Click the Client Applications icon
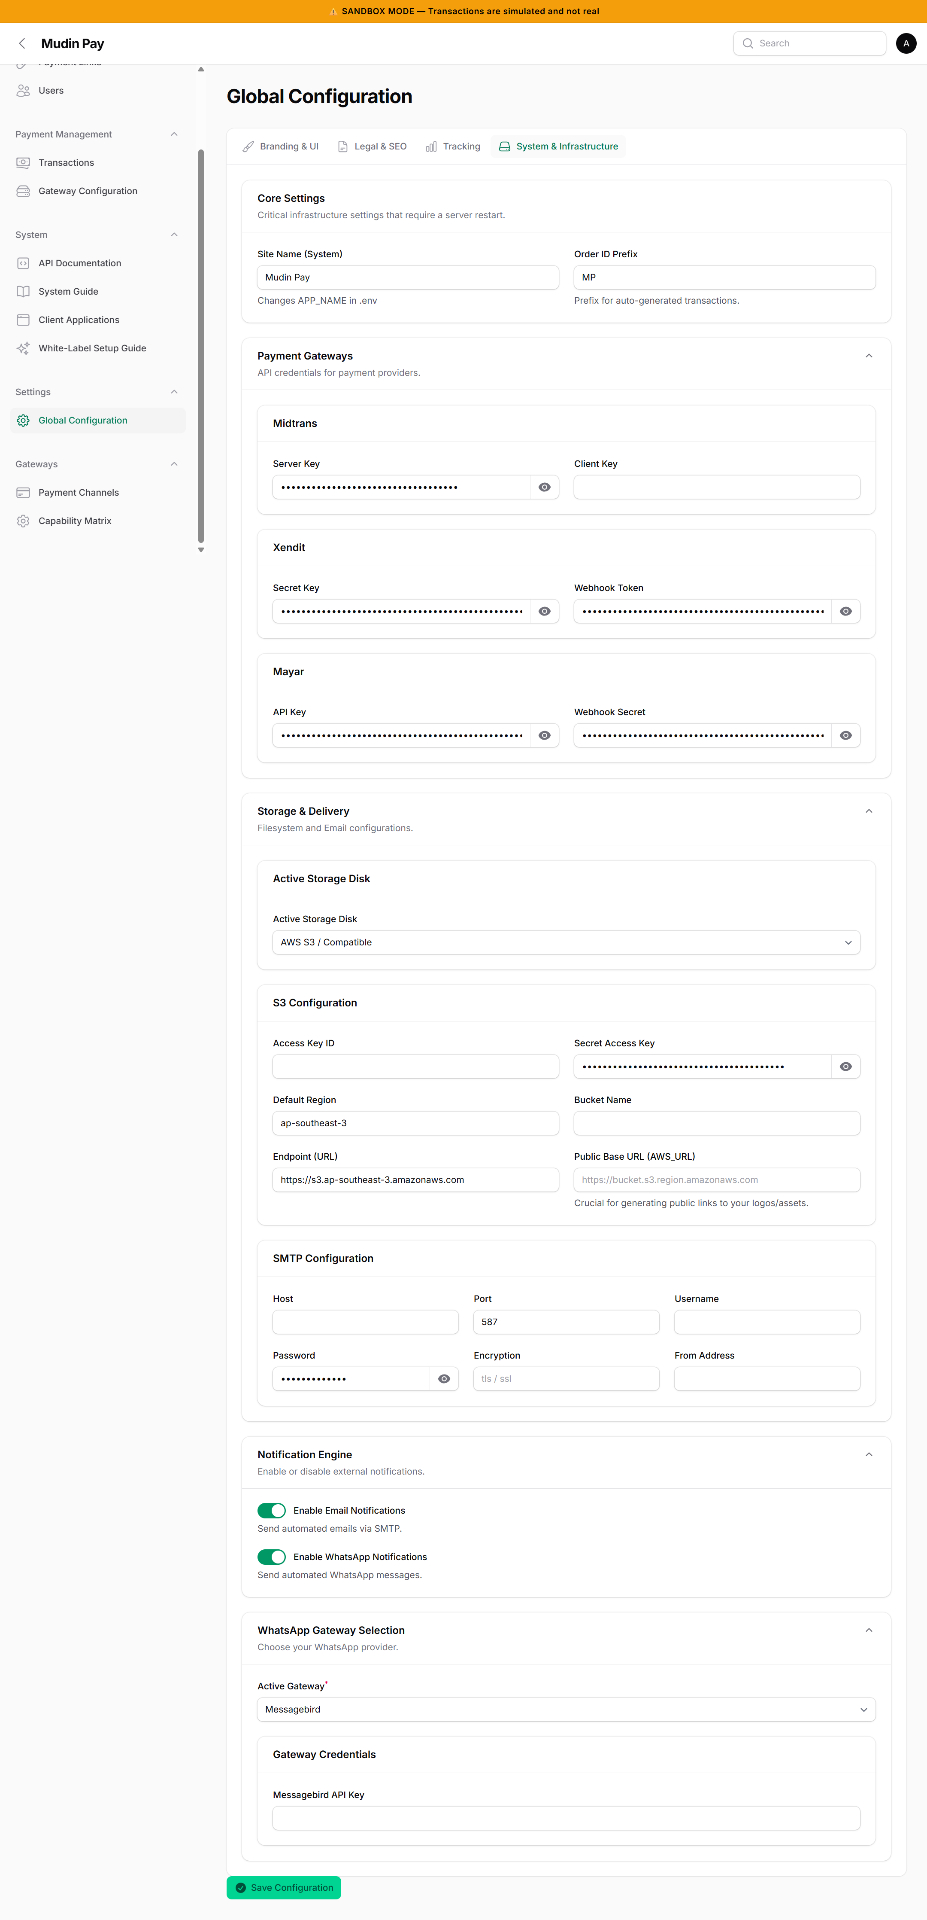 coord(23,320)
